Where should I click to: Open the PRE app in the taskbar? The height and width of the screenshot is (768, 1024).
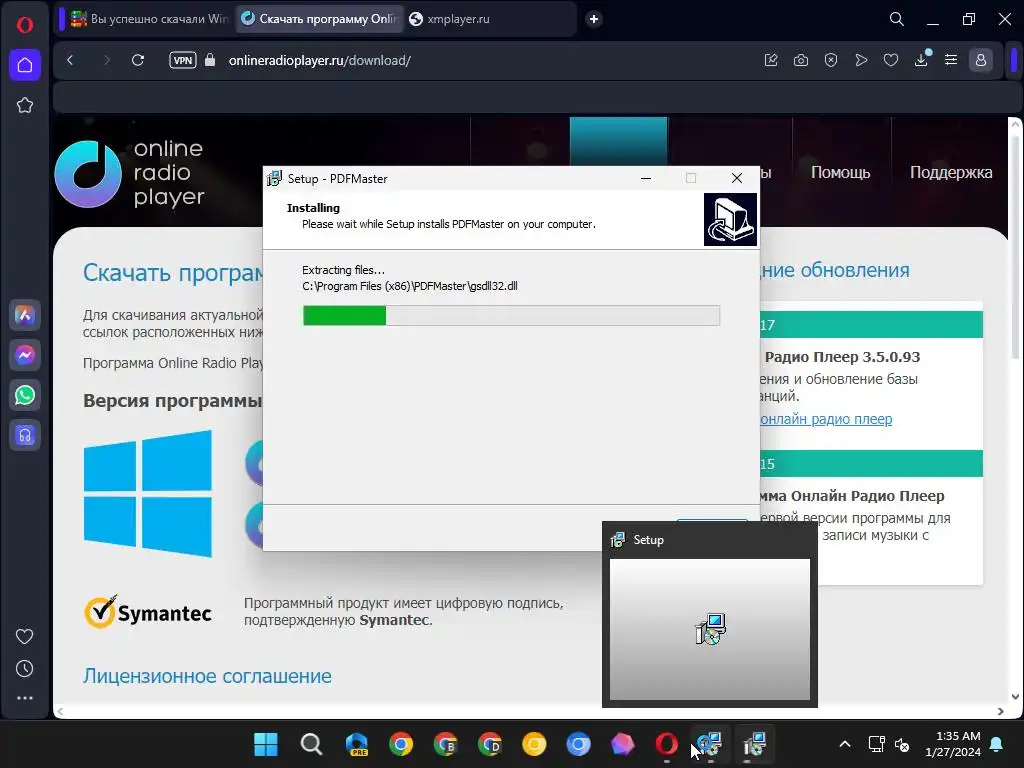tap(357, 744)
